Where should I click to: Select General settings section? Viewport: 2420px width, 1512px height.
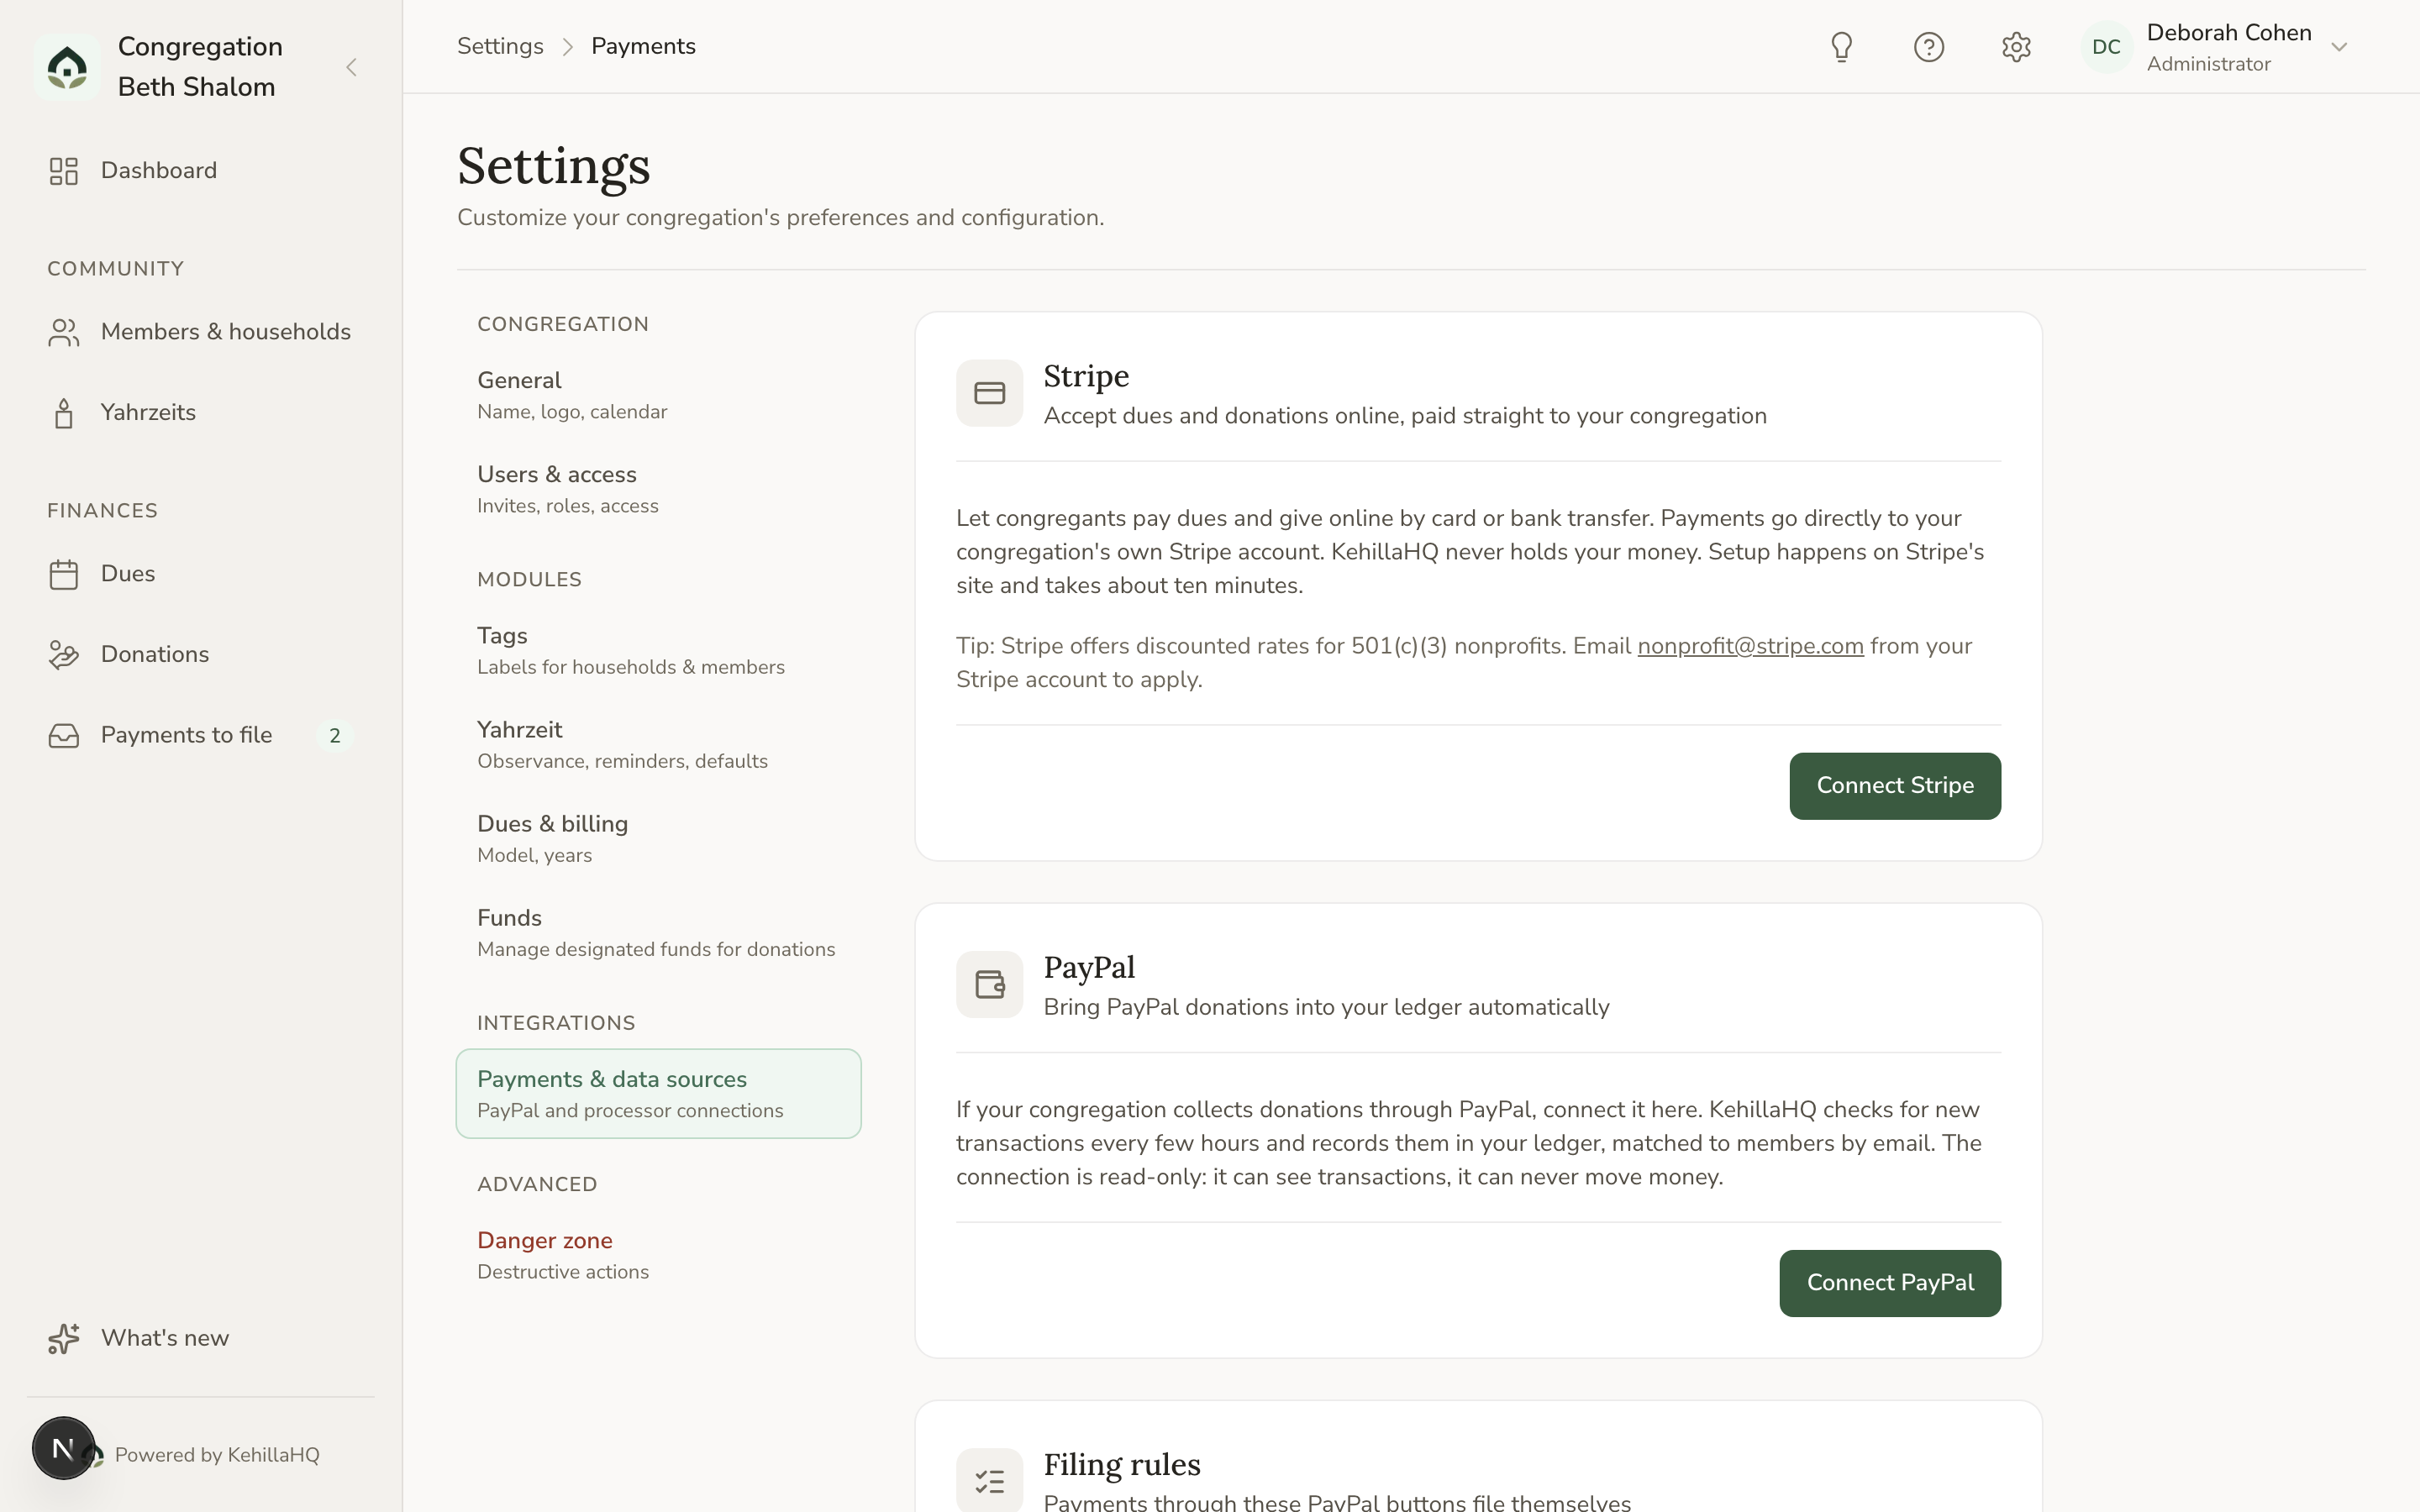tap(658, 395)
